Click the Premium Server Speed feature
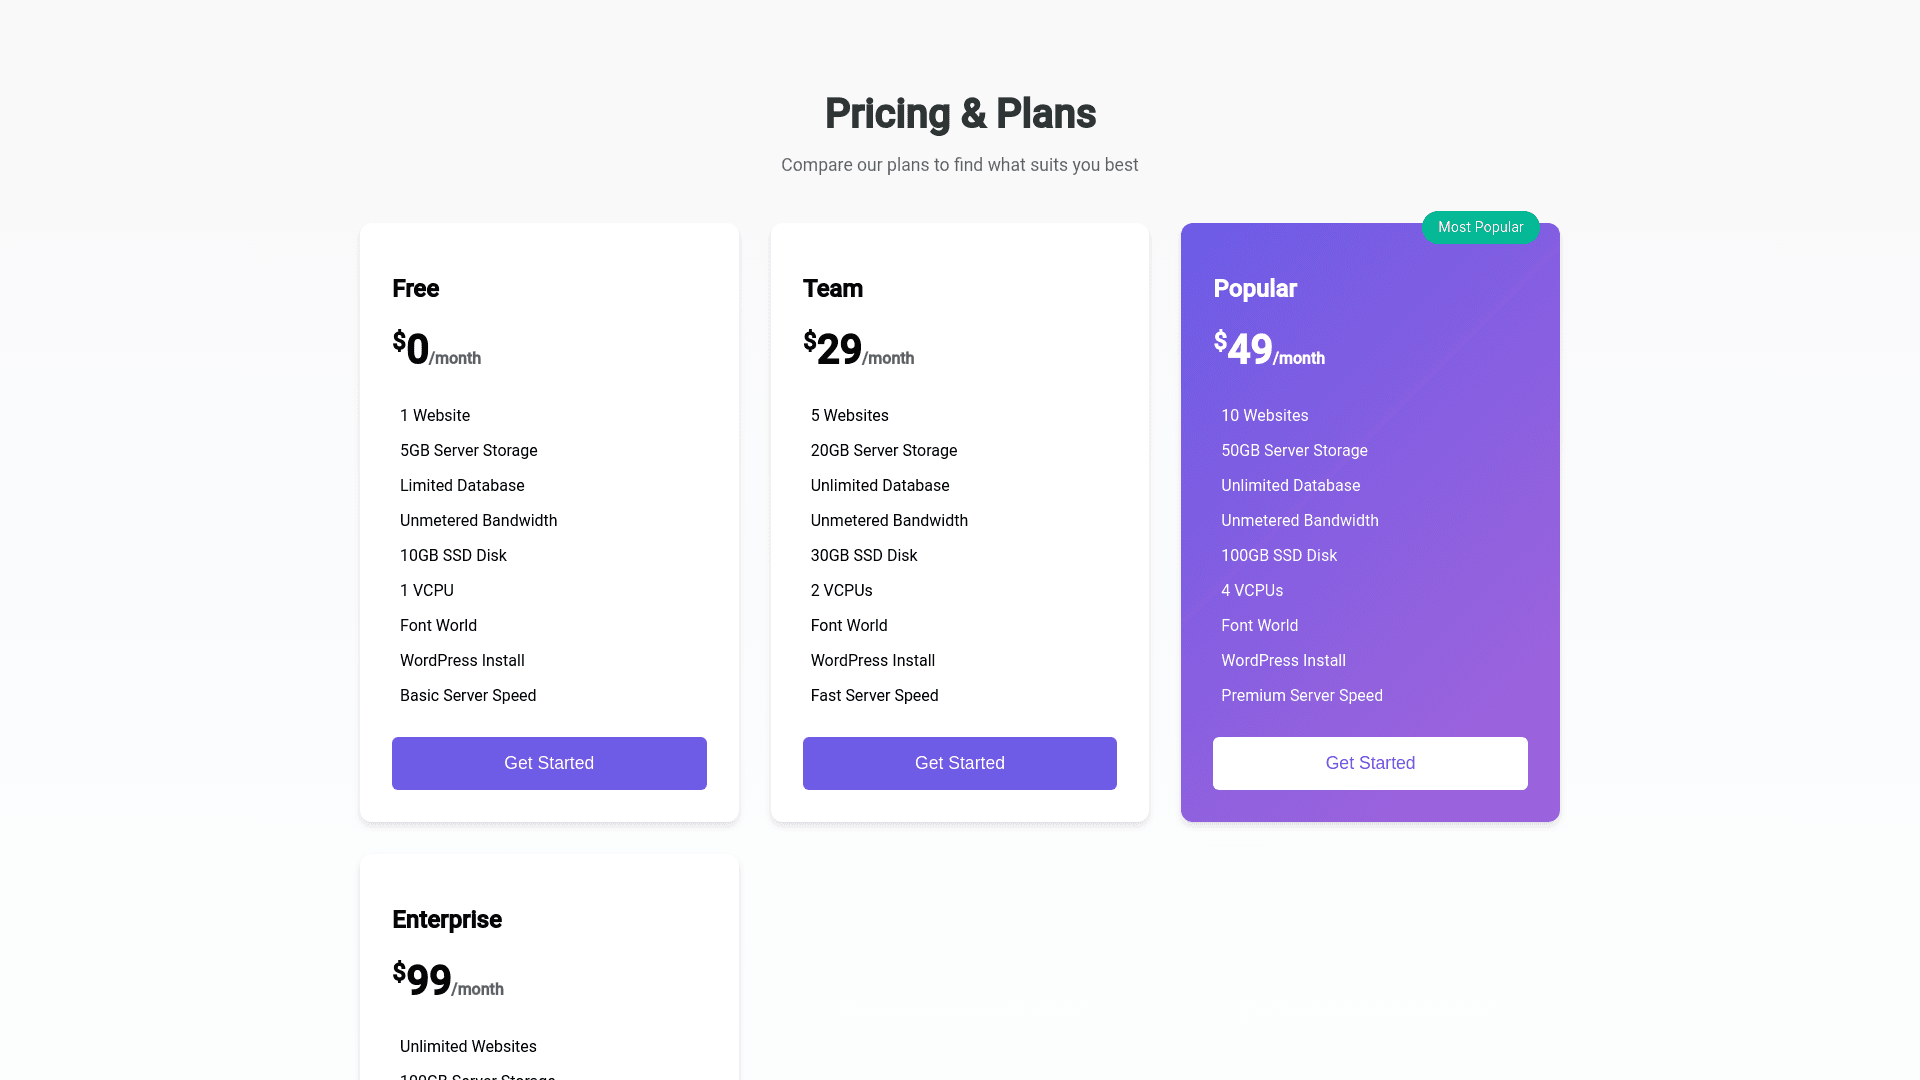 (1301, 695)
